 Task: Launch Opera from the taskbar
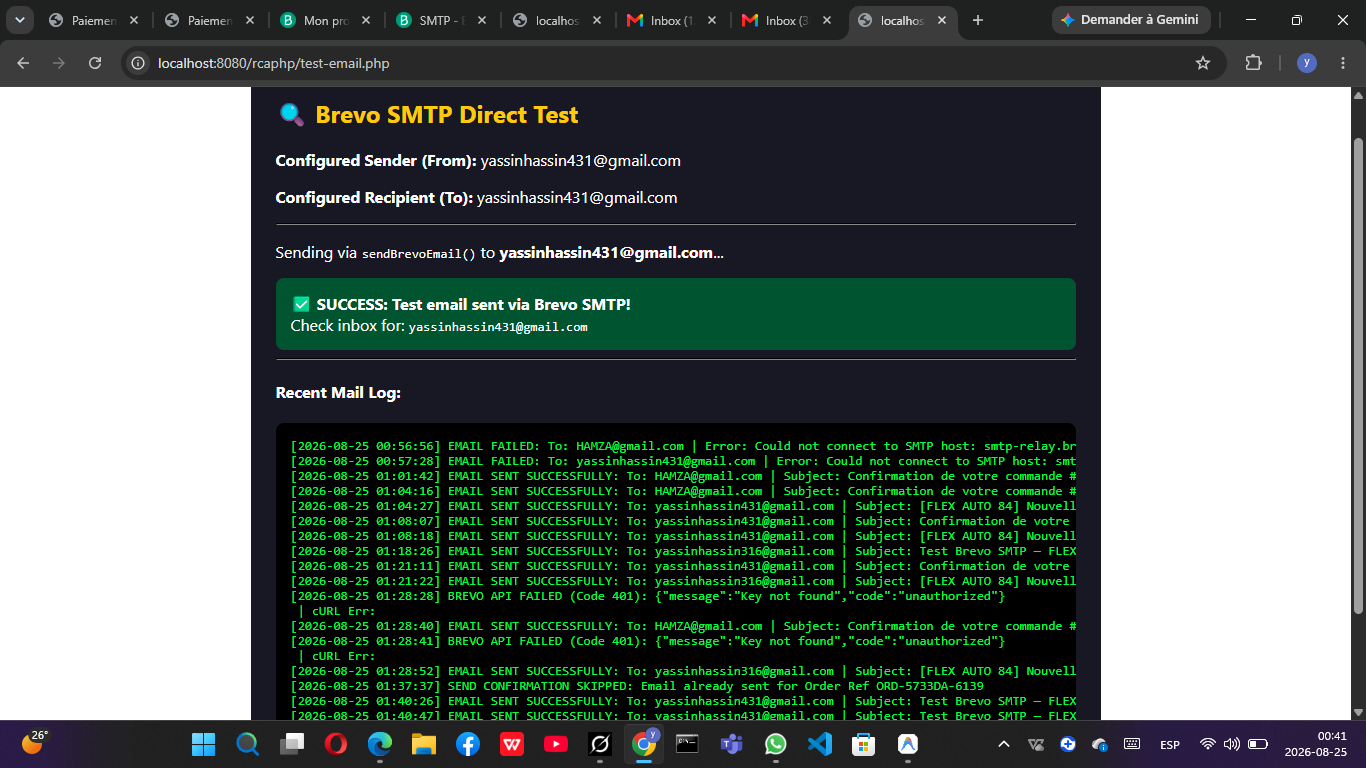(x=336, y=744)
